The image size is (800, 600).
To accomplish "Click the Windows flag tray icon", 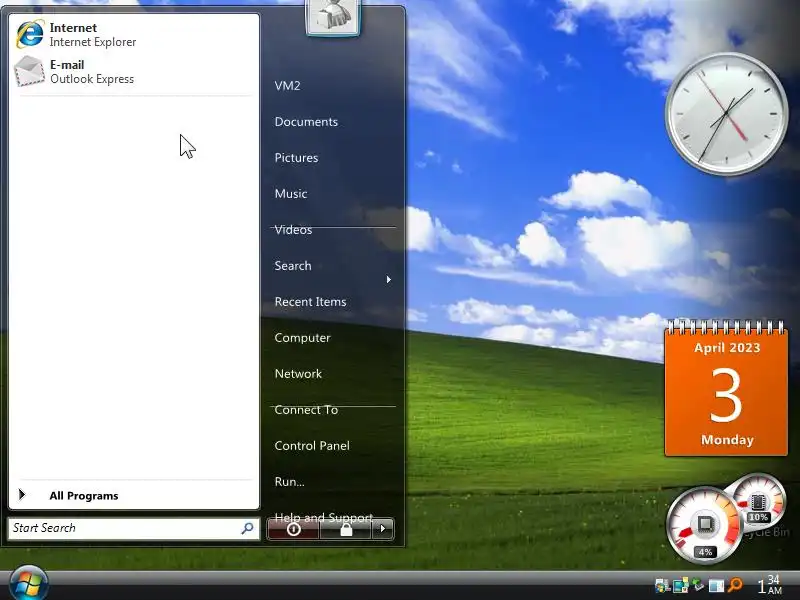I will coord(662,586).
